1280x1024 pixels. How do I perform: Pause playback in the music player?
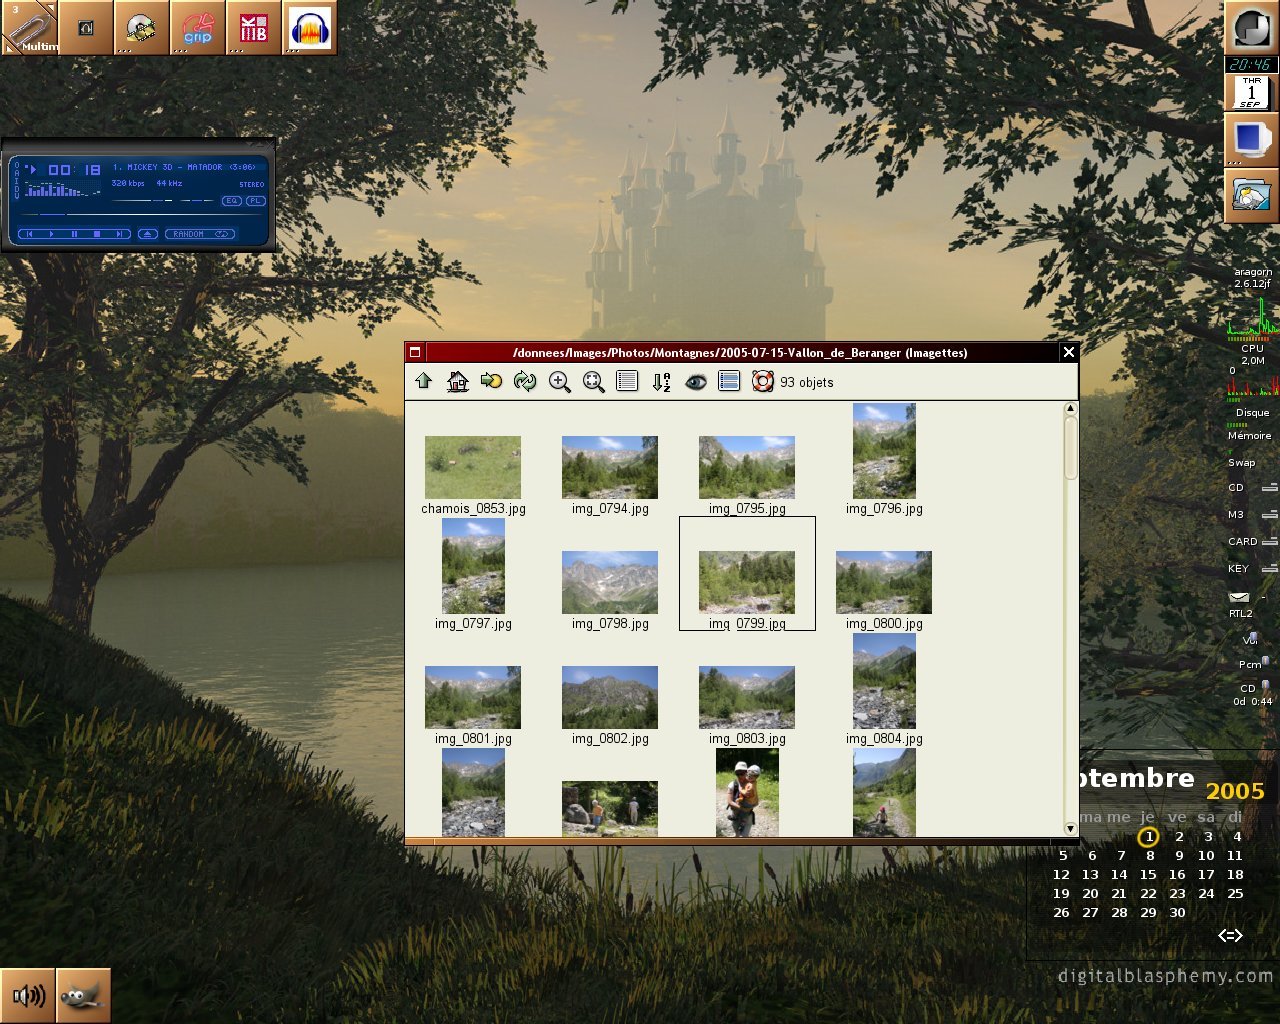click(x=74, y=234)
